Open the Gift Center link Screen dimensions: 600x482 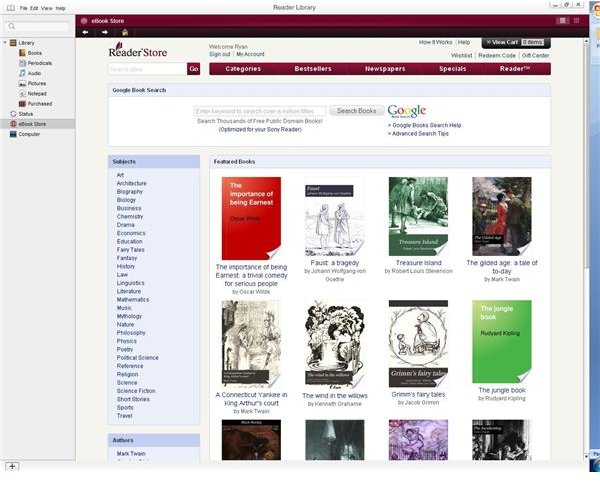(536, 55)
